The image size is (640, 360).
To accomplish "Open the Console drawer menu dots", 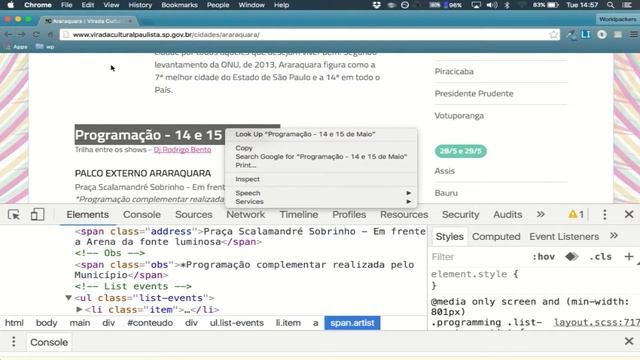I will (13, 342).
